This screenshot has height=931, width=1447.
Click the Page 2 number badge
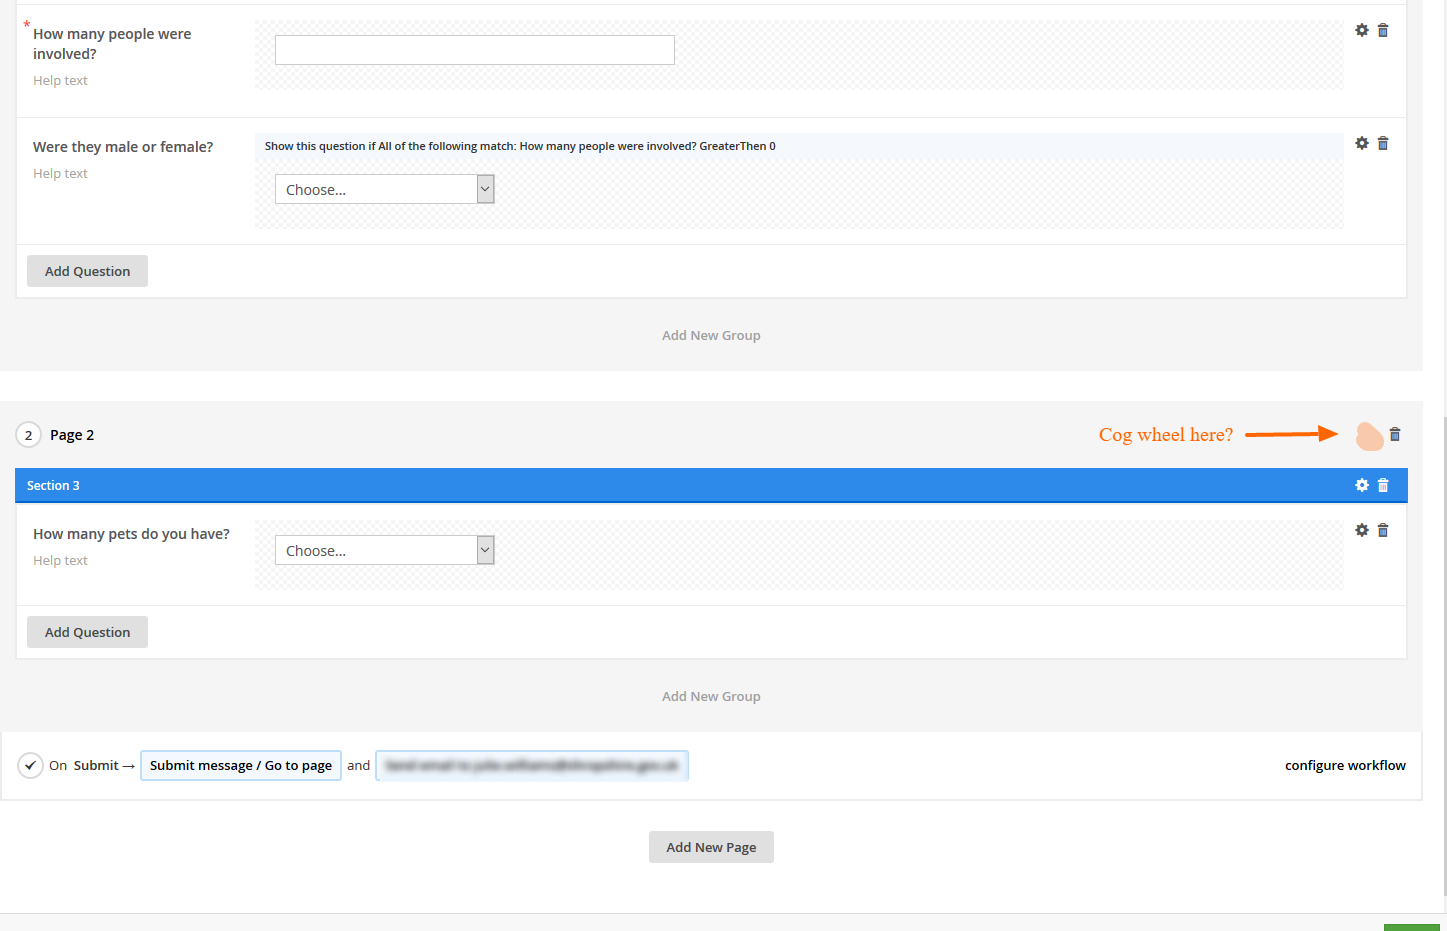[28, 434]
